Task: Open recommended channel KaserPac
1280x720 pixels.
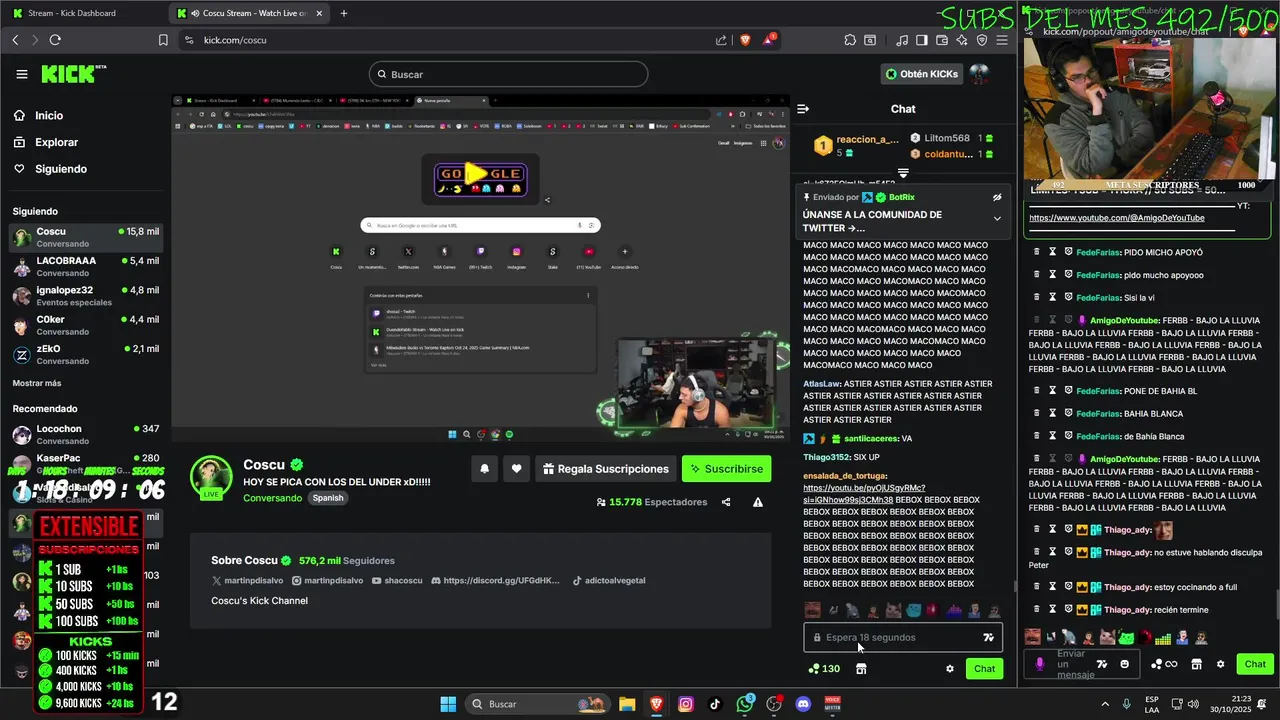Action: point(85,463)
